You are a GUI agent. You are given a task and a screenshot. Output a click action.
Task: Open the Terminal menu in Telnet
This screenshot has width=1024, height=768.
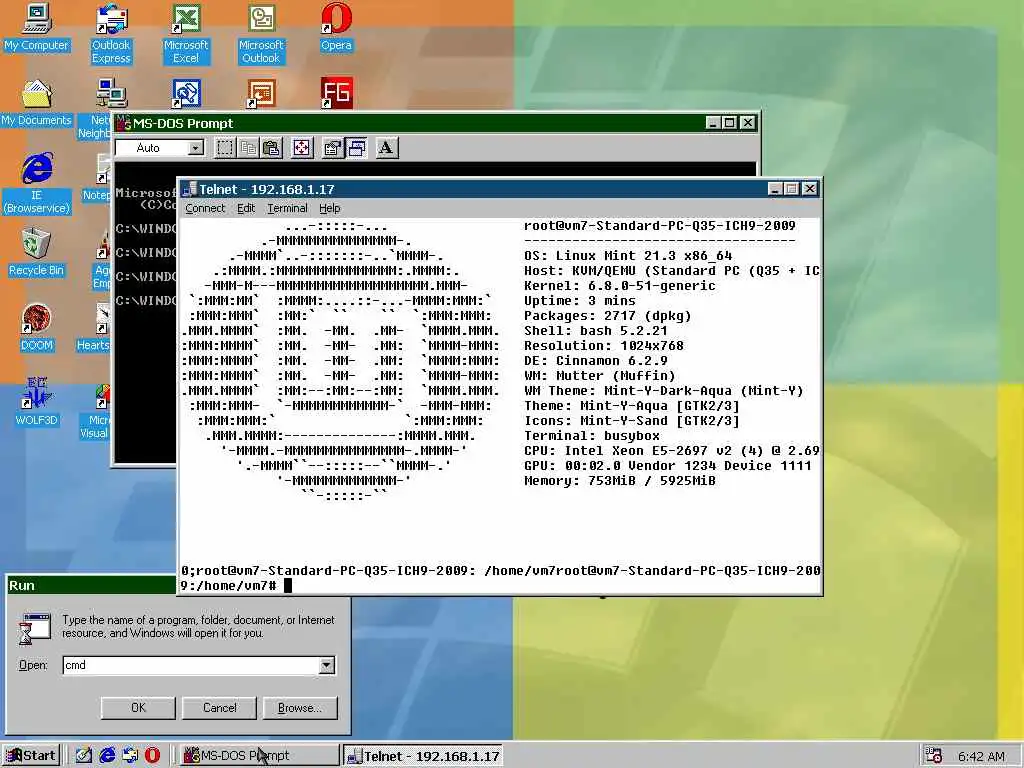click(x=287, y=208)
